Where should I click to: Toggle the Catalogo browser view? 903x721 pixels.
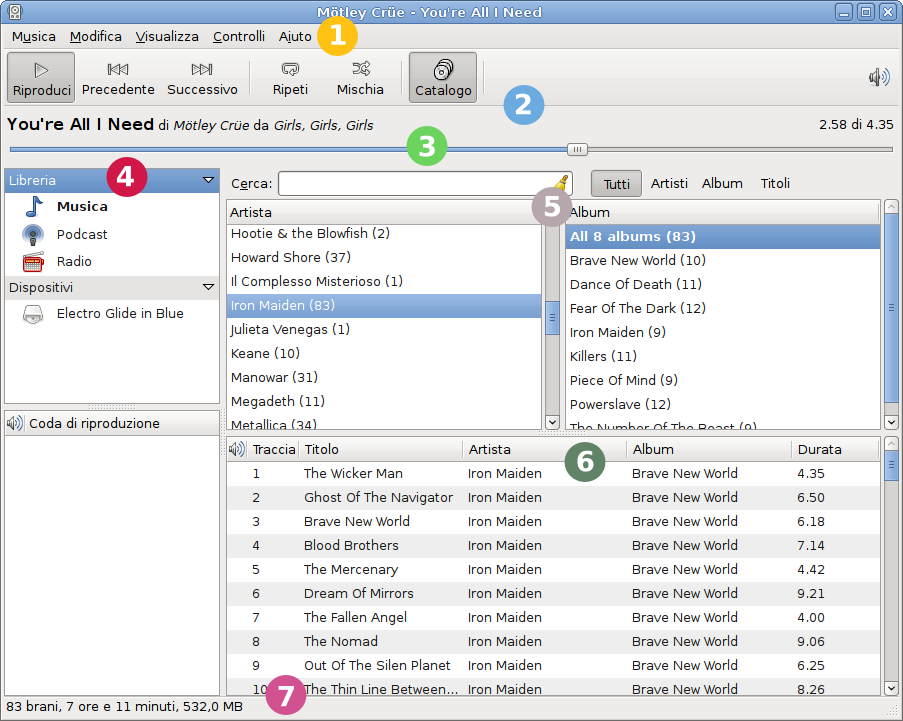[443, 78]
